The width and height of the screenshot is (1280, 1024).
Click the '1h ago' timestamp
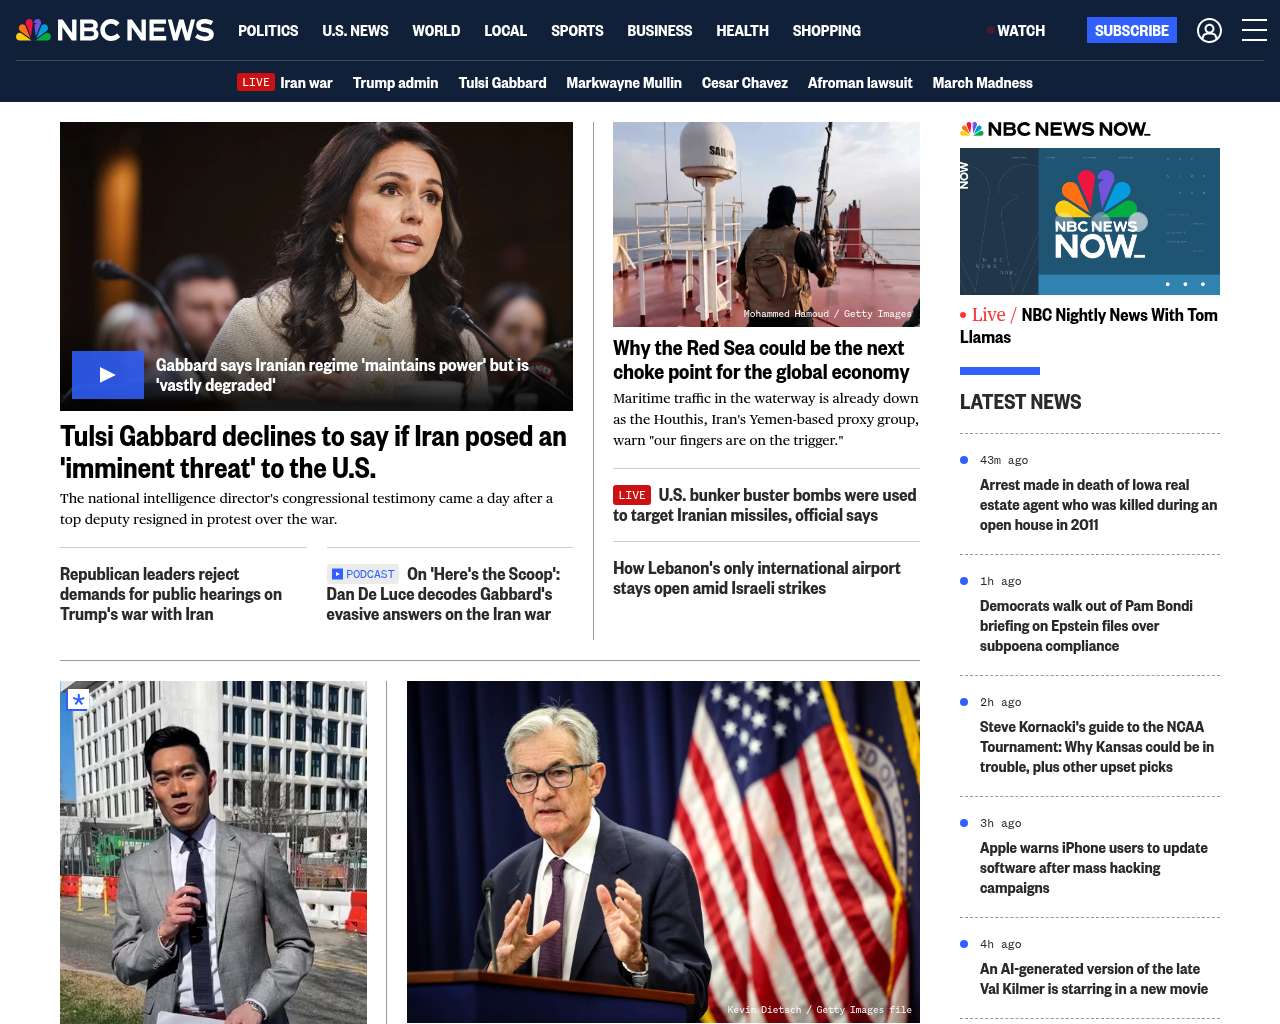tap(1001, 581)
